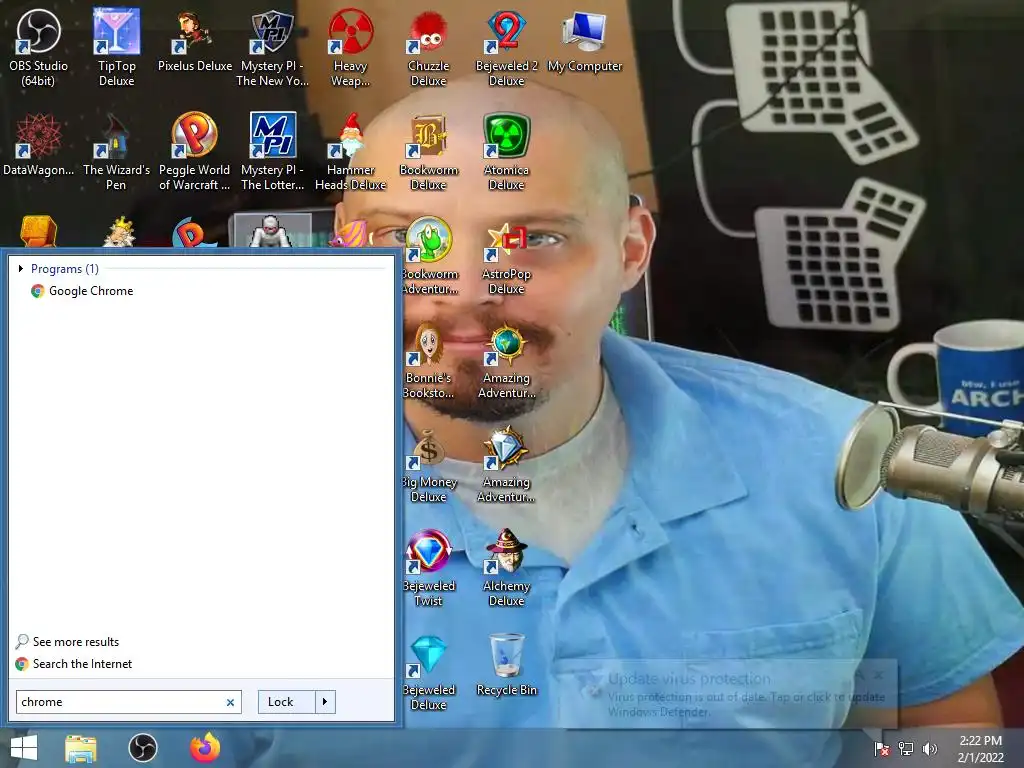
Task: Open OBS Studio (64bit) desktop shortcut
Action: 38,48
